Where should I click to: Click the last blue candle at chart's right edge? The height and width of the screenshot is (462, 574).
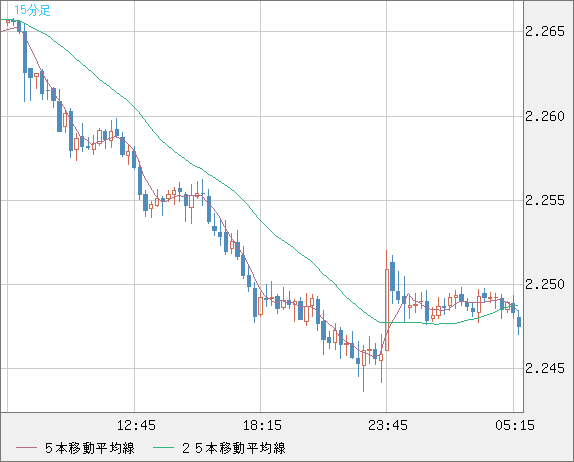[519, 322]
